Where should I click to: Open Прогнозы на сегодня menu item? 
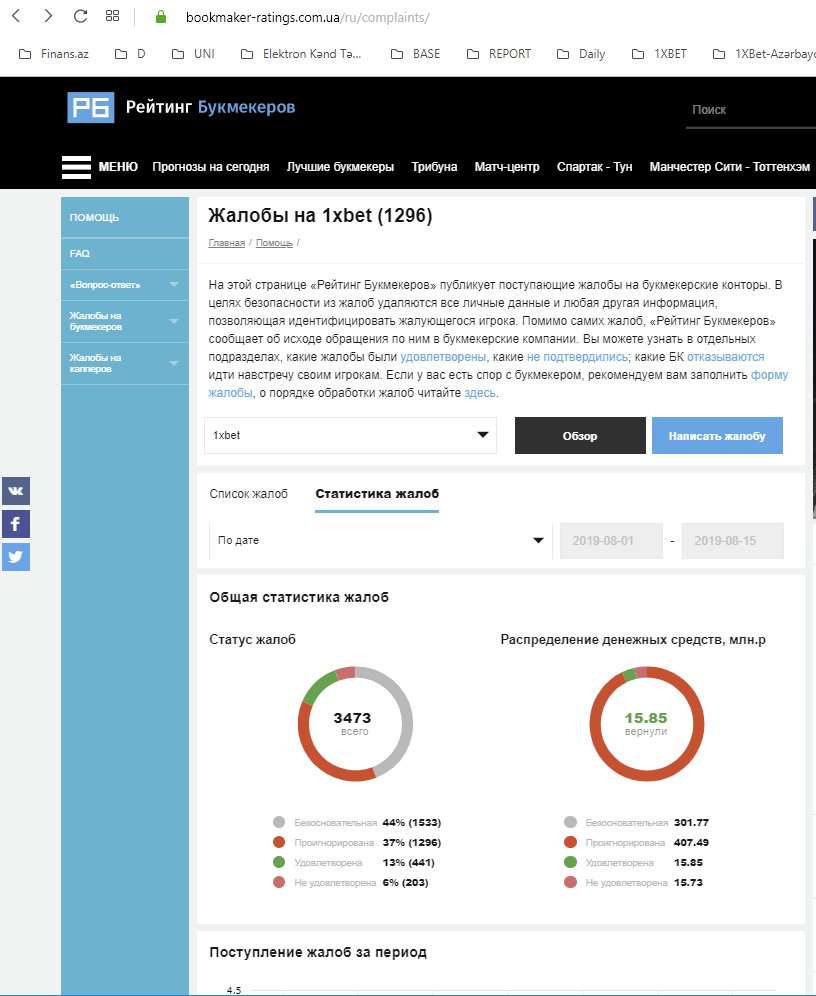pos(211,167)
